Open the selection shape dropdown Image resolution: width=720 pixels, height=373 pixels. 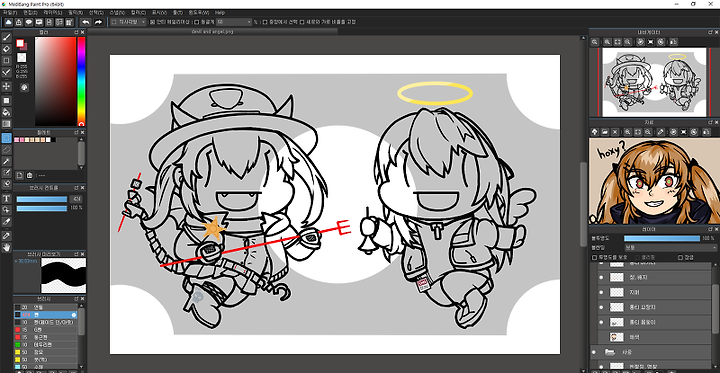click(129, 22)
